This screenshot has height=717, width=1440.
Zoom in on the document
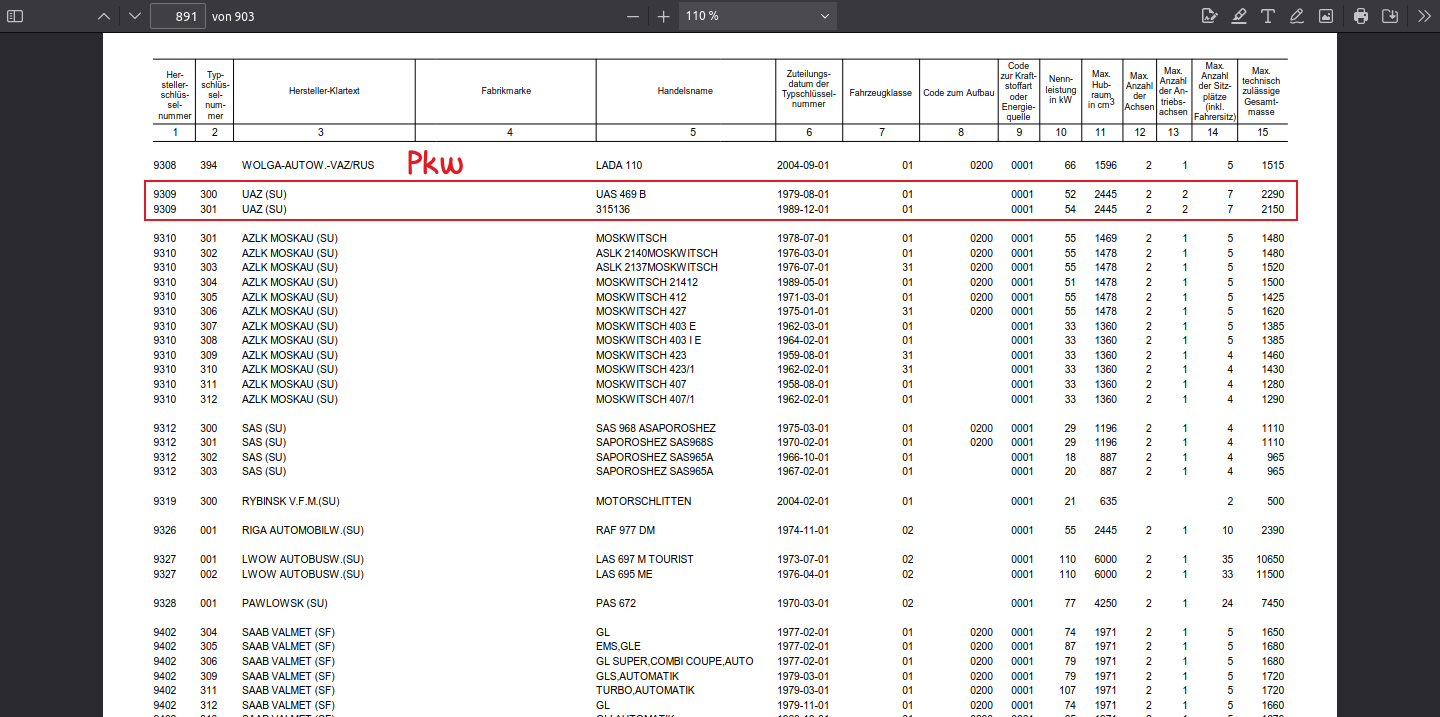pyautogui.click(x=663, y=16)
